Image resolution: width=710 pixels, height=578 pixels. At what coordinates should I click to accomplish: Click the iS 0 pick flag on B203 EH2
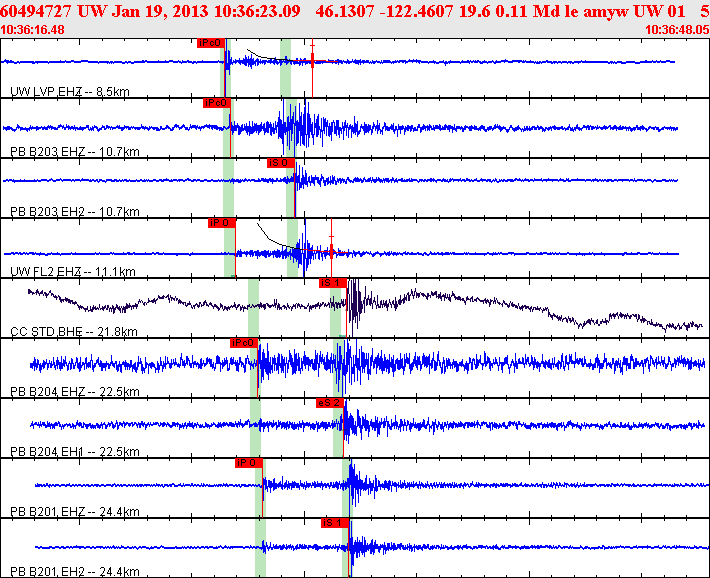(281, 163)
